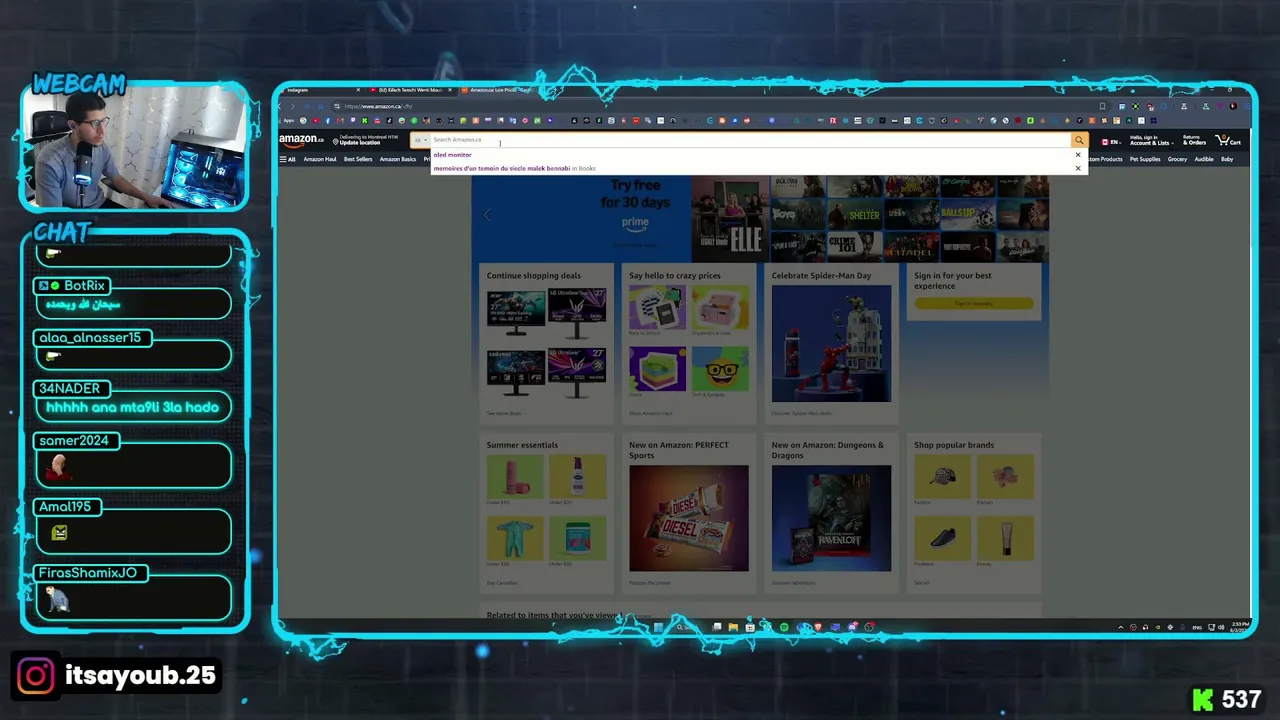Open Amazon Basics in the navigation bar

click(x=398, y=159)
